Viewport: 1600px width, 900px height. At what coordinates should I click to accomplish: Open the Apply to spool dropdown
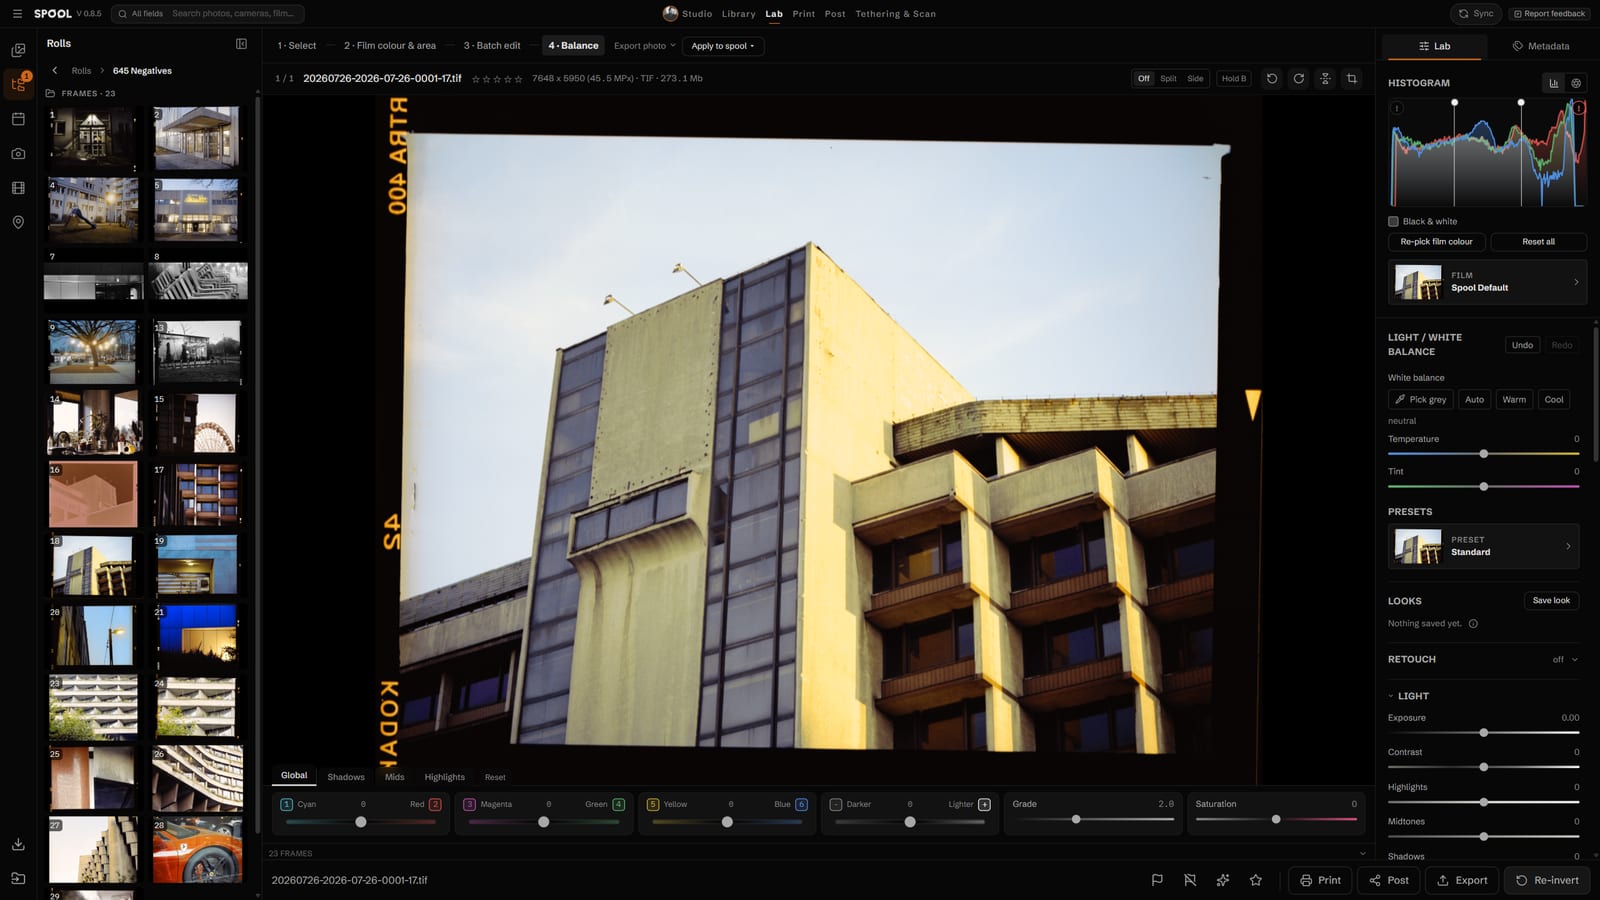tap(722, 46)
